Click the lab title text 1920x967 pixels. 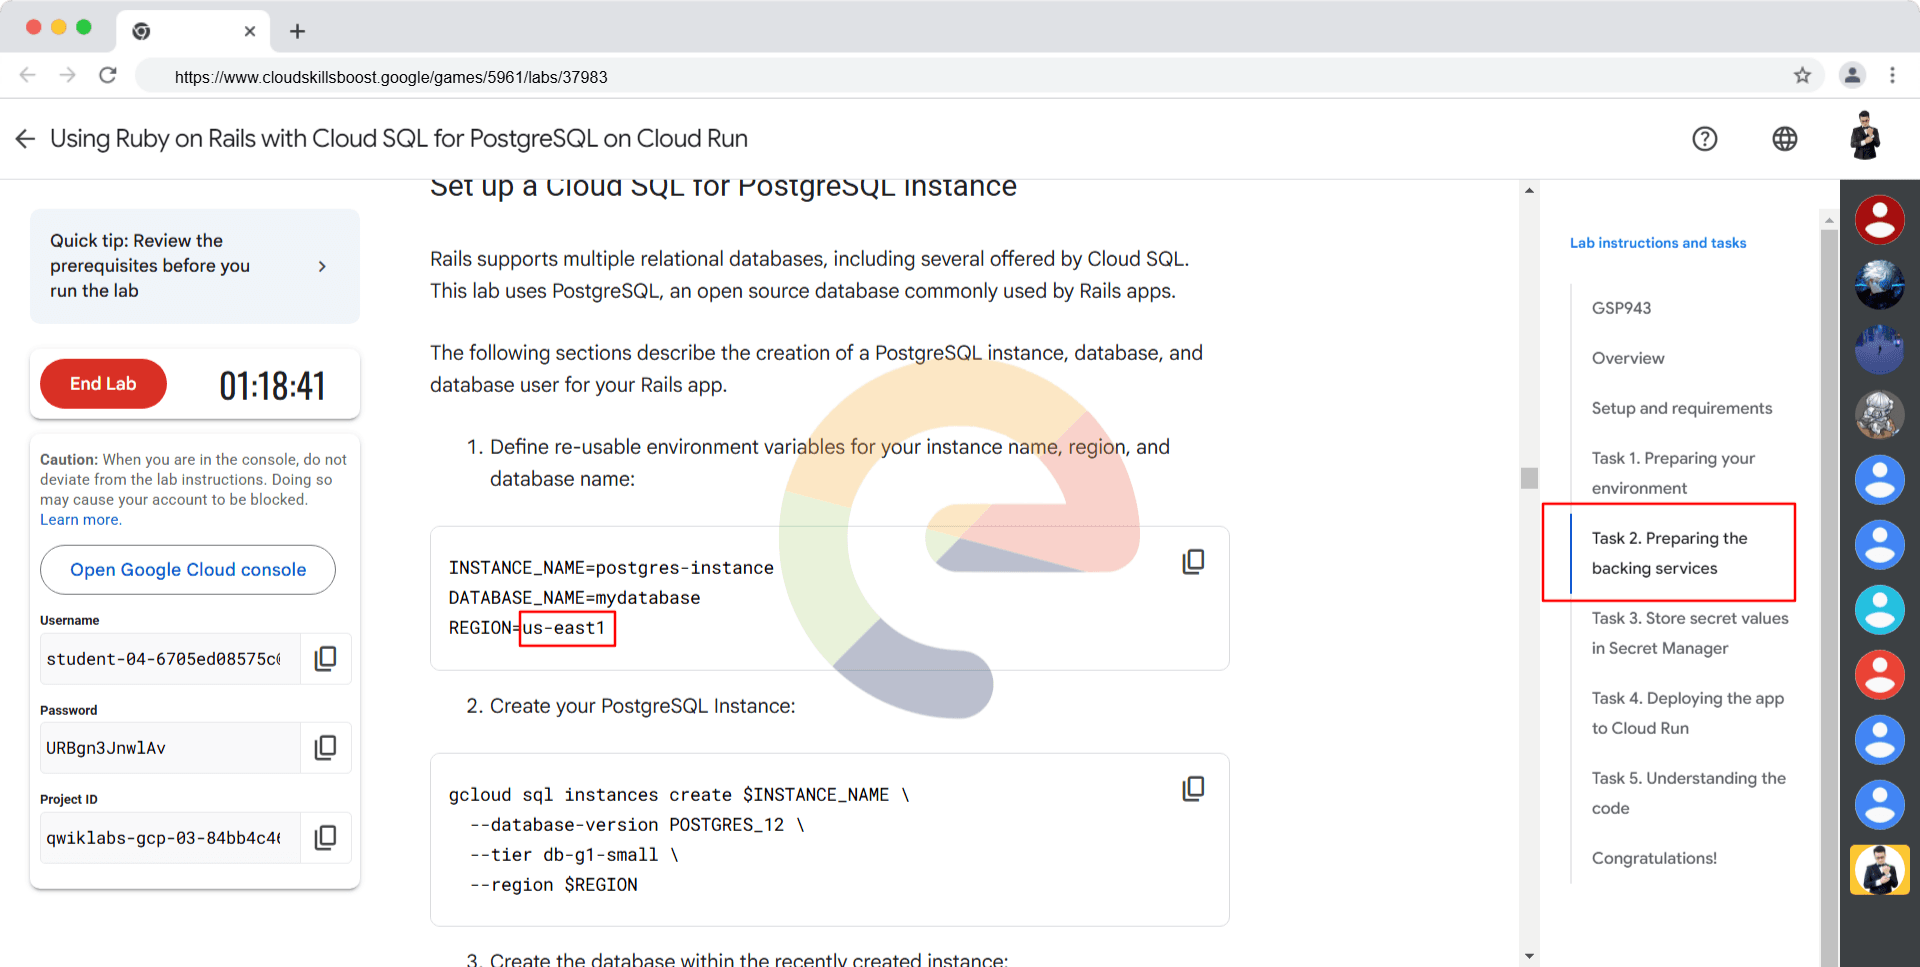[x=399, y=139]
